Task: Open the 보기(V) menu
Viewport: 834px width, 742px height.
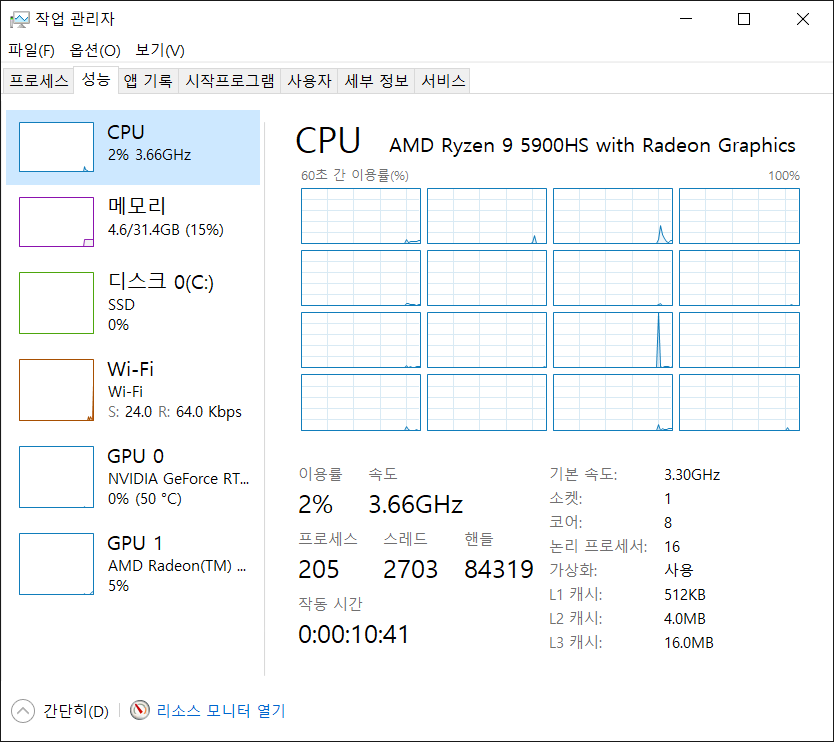Action: 160,50
